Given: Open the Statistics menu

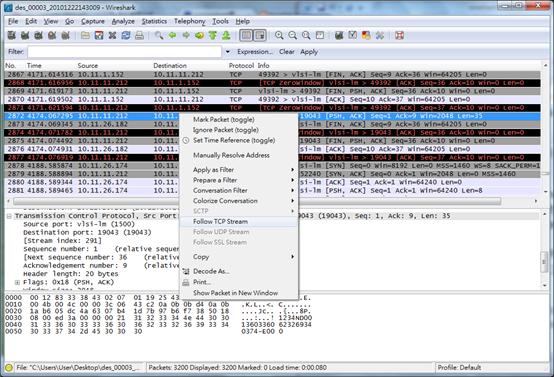Looking at the screenshot, I should [x=154, y=21].
